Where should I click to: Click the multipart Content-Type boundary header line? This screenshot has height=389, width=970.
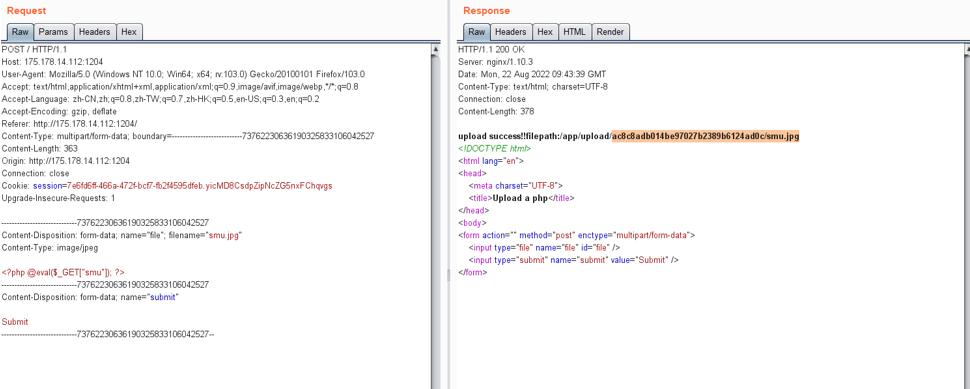point(188,136)
